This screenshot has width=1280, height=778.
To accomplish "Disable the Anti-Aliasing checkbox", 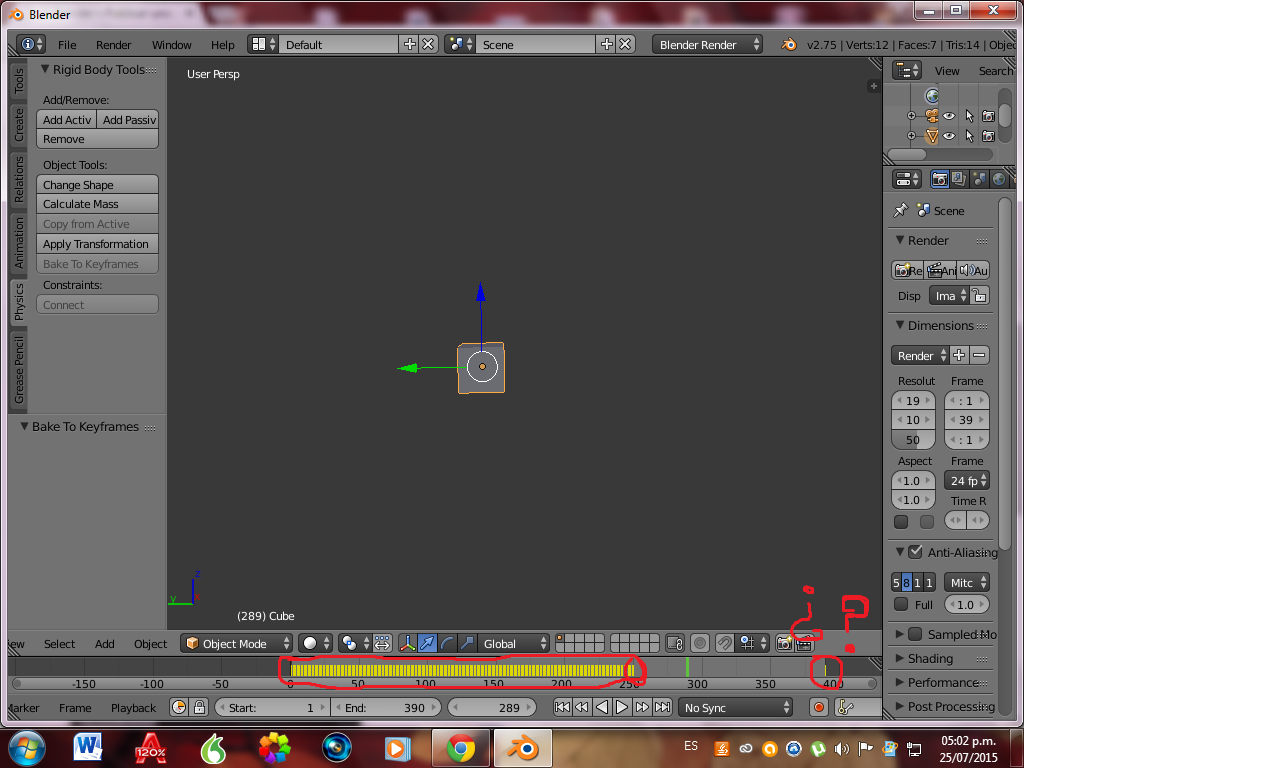I will coord(915,552).
